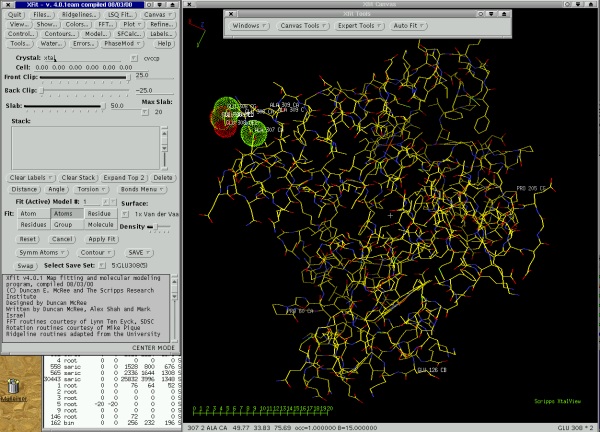Click the red-green sphere in the canvas
This screenshot has width=600, height=432.
pyautogui.click(x=226, y=118)
